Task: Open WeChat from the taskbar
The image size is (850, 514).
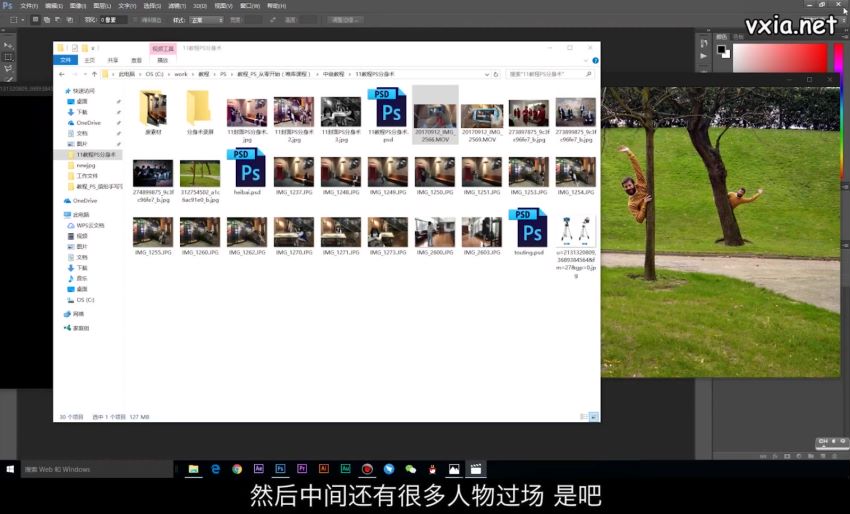Action: pos(410,469)
